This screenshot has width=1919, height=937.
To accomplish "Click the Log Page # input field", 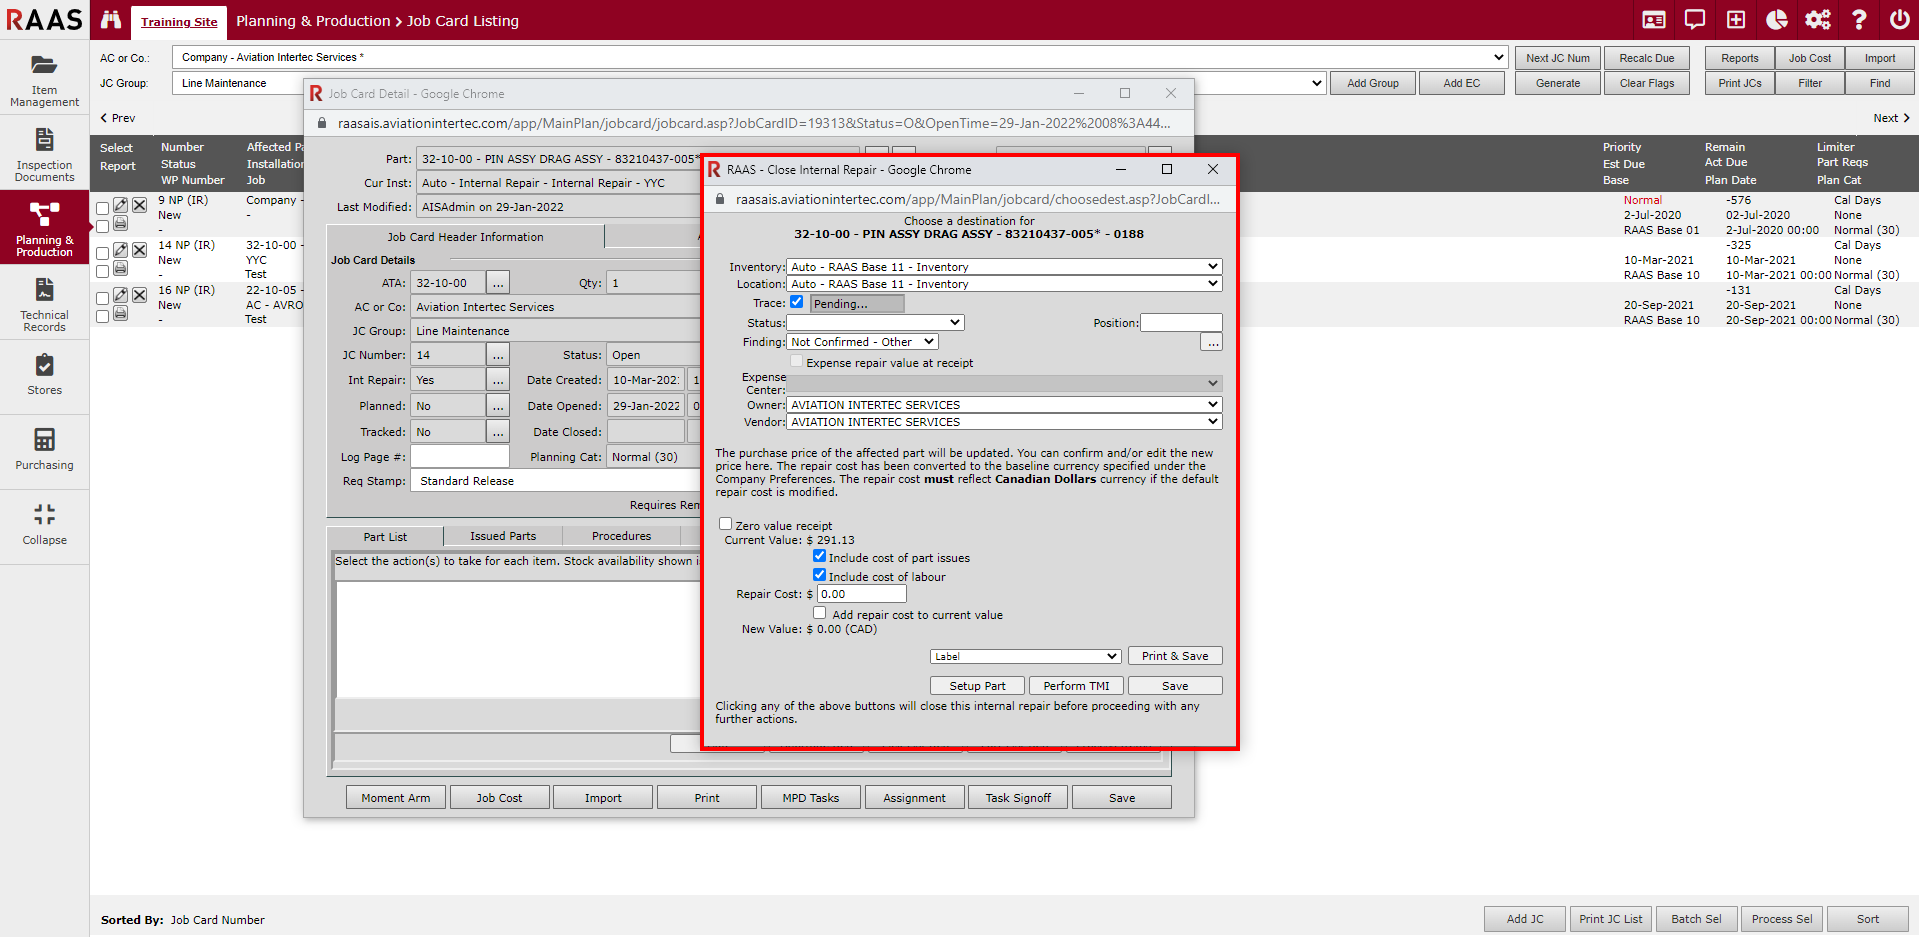I will click(460, 457).
